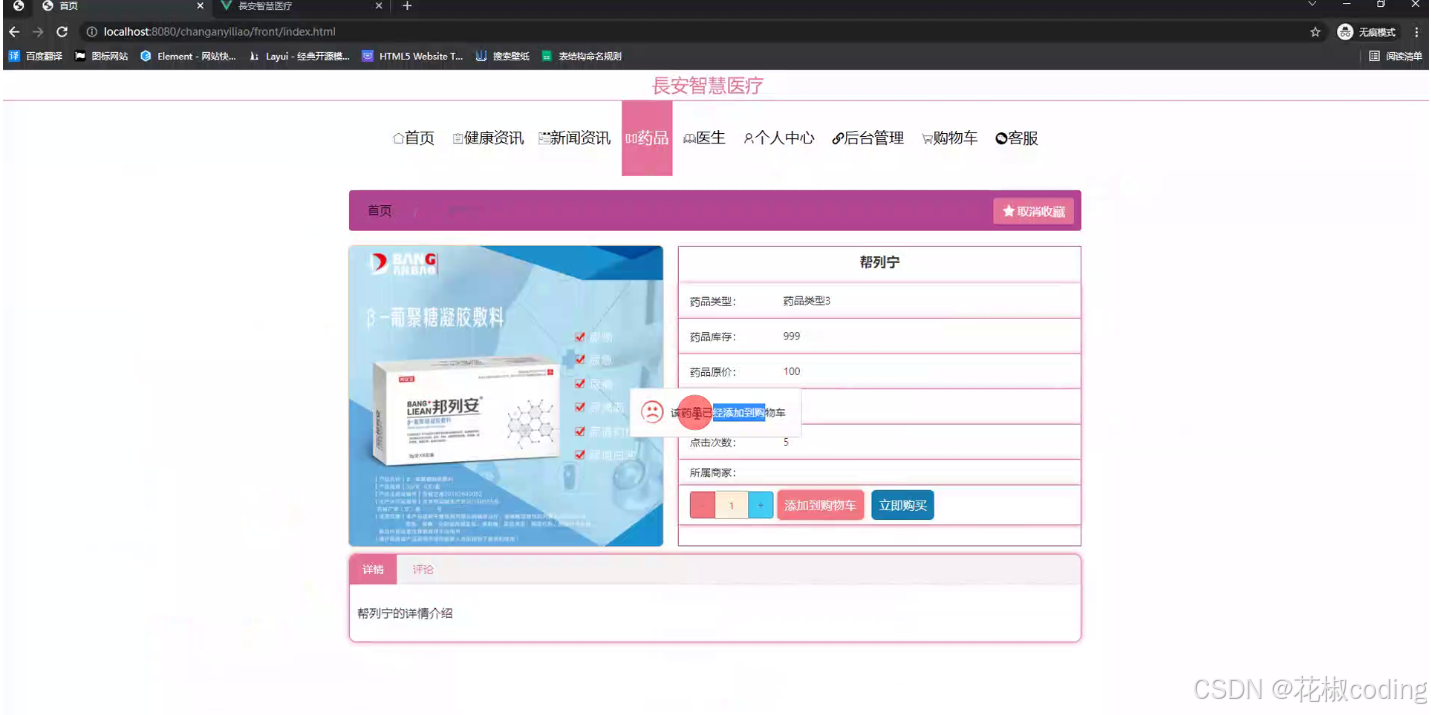Close the 首页 browser tab
Viewport: 1431px width, 715px height.
point(200,6)
